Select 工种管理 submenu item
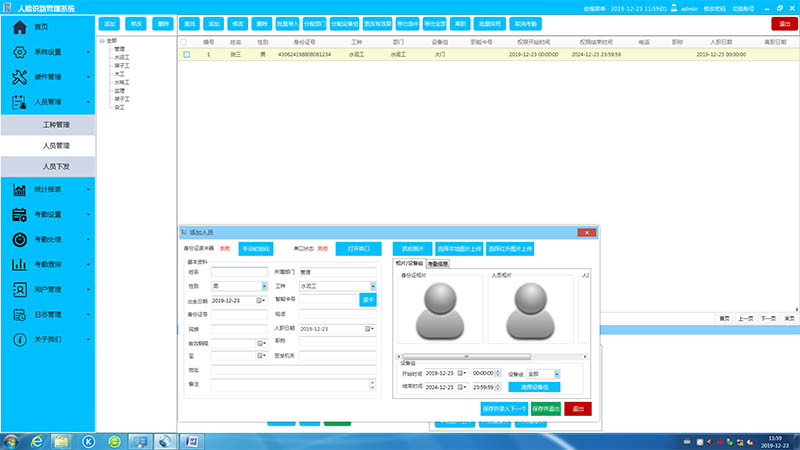The image size is (800, 450). click(x=48, y=125)
